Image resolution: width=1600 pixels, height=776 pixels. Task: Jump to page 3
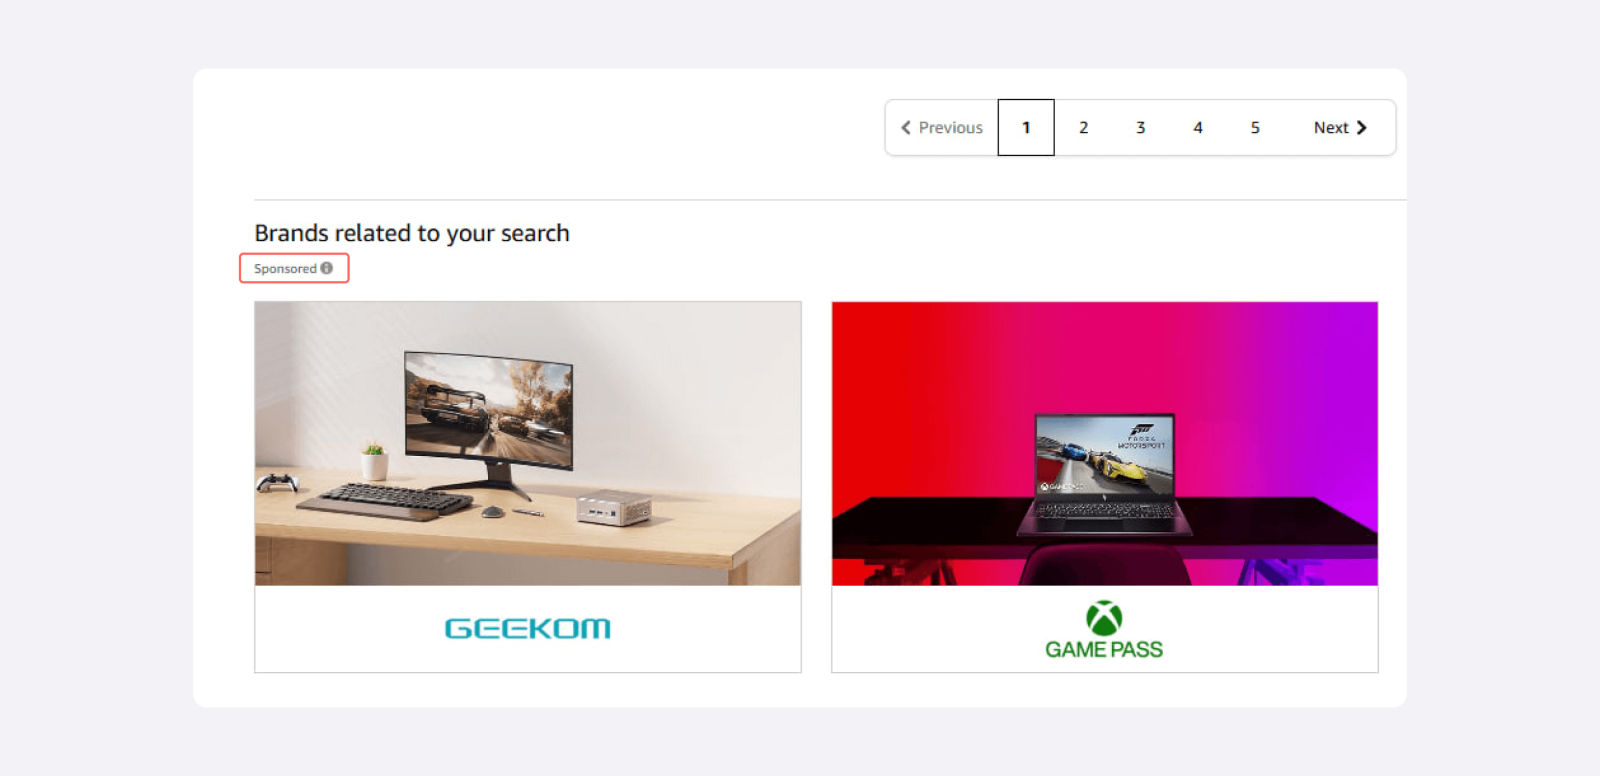[1140, 127]
